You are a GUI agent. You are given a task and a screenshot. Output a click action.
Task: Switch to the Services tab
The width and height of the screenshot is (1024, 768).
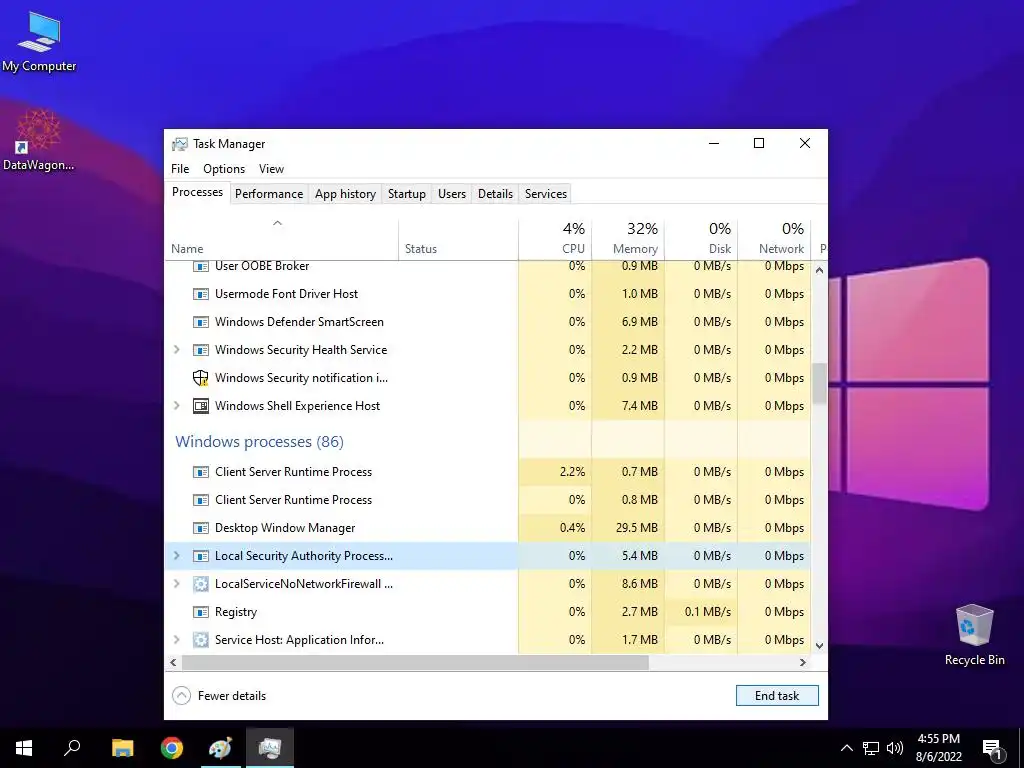(x=546, y=194)
